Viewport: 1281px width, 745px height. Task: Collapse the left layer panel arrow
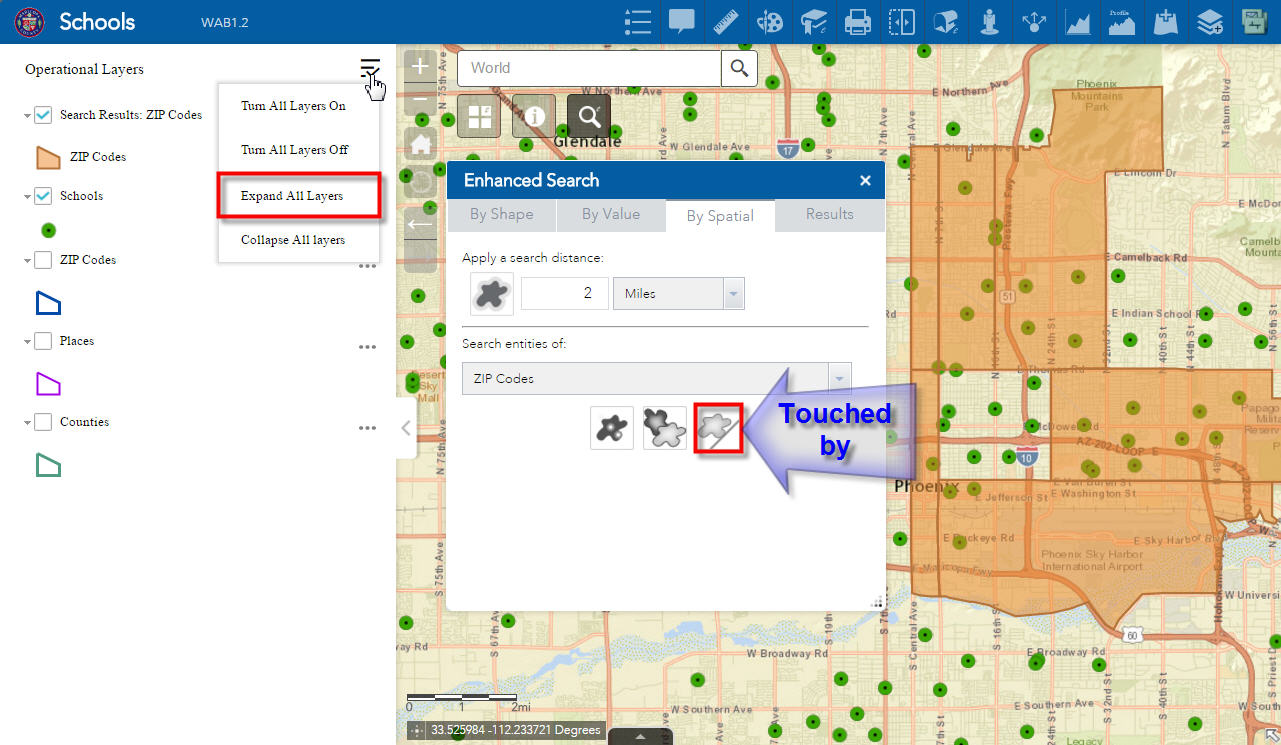click(406, 428)
